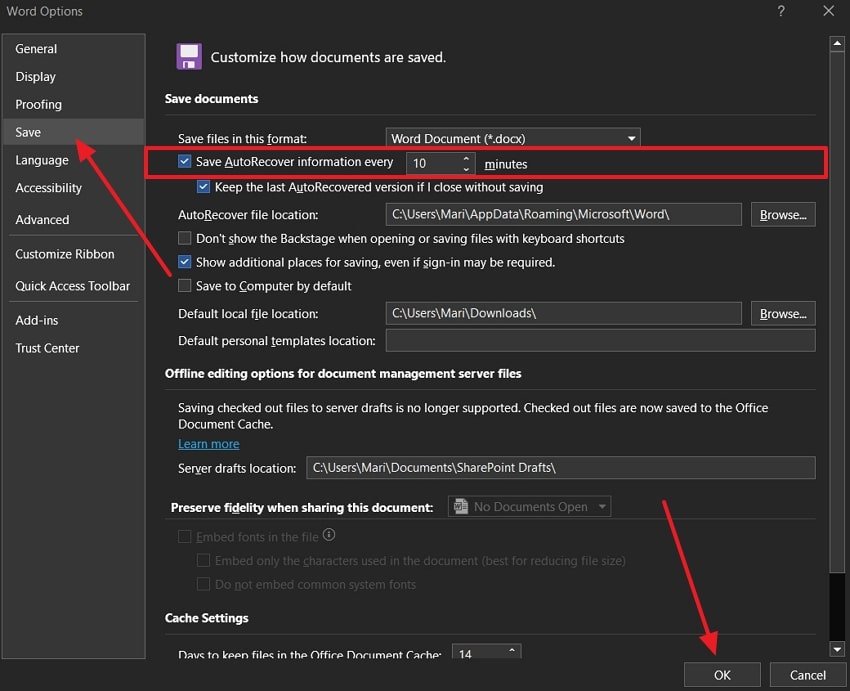Open the Save files format dropdown

coord(513,139)
